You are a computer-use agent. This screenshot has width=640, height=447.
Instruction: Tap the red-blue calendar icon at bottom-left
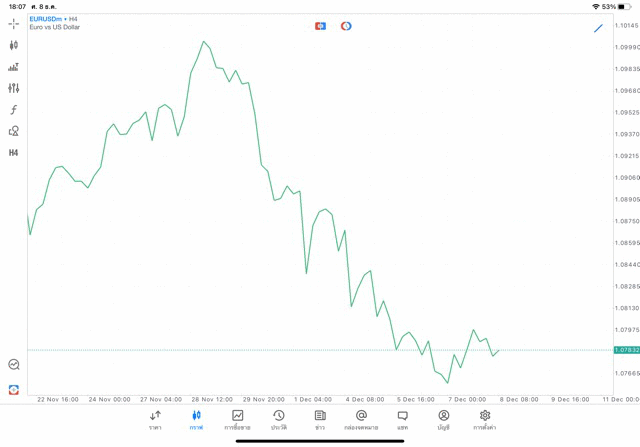pyautogui.click(x=14, y=389)
